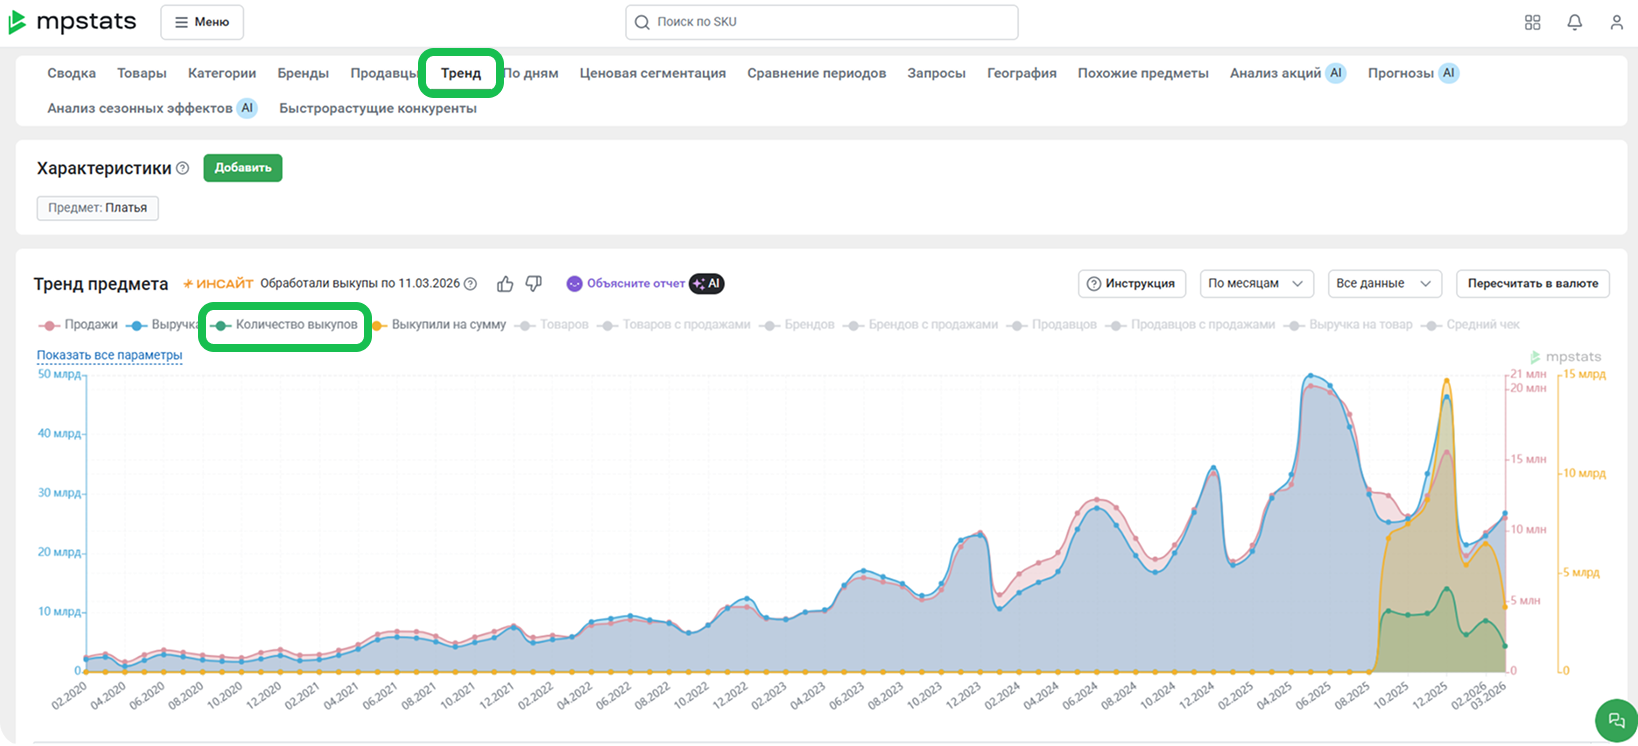Click help icon next to Характеристики
The width and height of the screenshot is (1638, 746).
(183, 169)
